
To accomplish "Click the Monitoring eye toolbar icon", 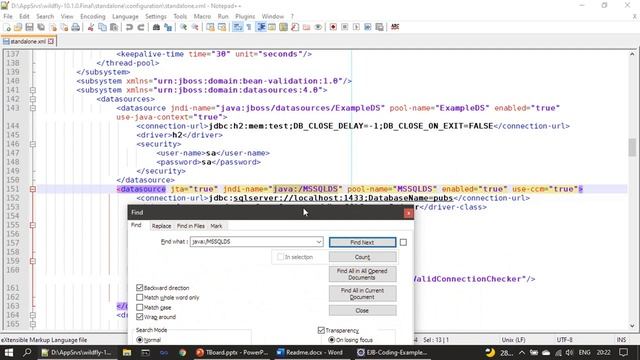I will click(318, 27).
